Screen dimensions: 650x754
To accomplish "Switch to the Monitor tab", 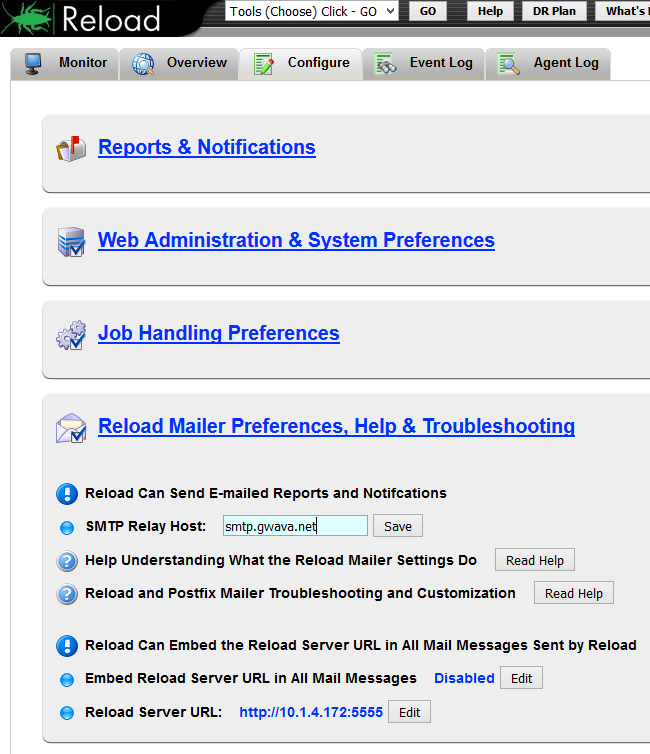I will 64,63.
